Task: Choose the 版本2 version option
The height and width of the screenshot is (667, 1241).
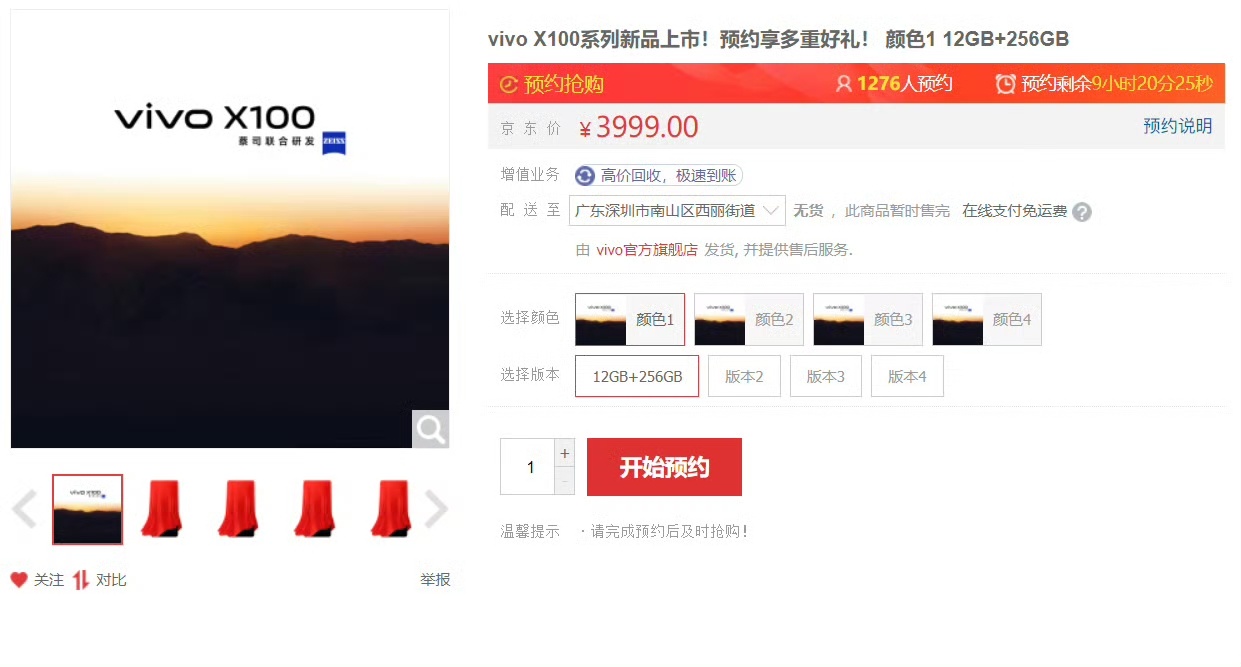Action: click(744, 376)
